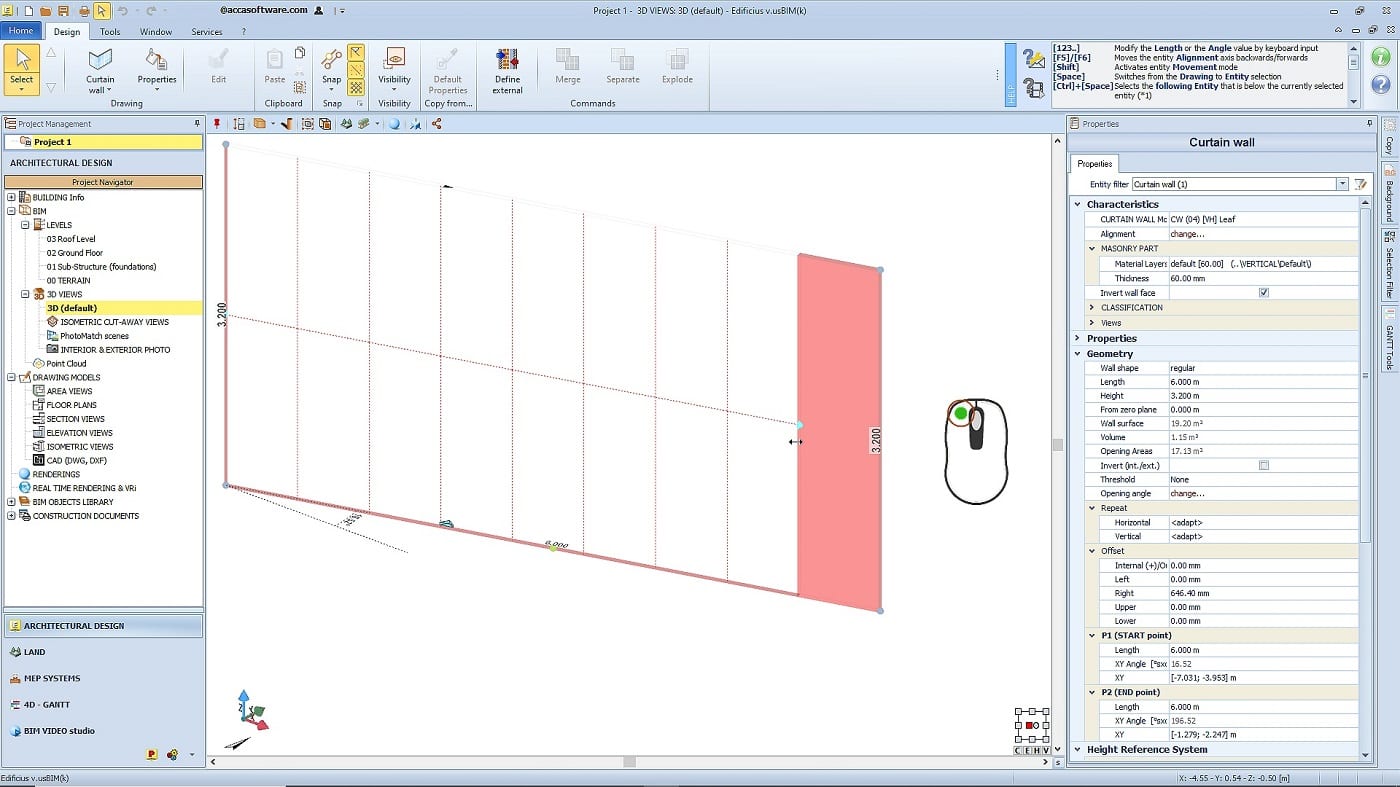
Task: Open the Services ribbon tab
Action: (x=207, y=32)
